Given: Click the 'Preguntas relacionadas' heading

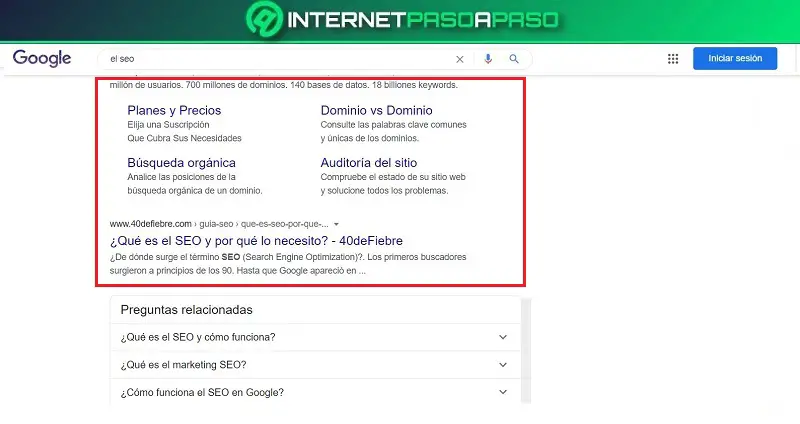Looking at the screenshot, I should [186, 310].
